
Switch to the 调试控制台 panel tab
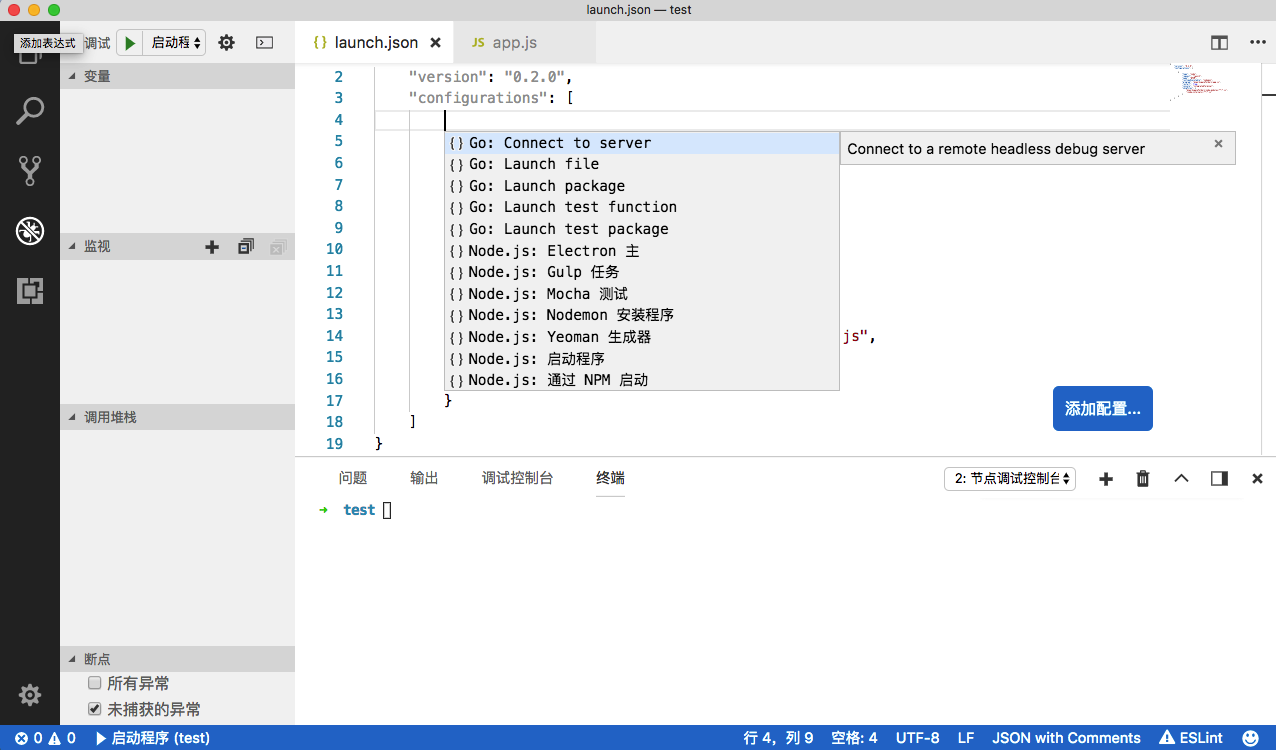pos(517,478)
